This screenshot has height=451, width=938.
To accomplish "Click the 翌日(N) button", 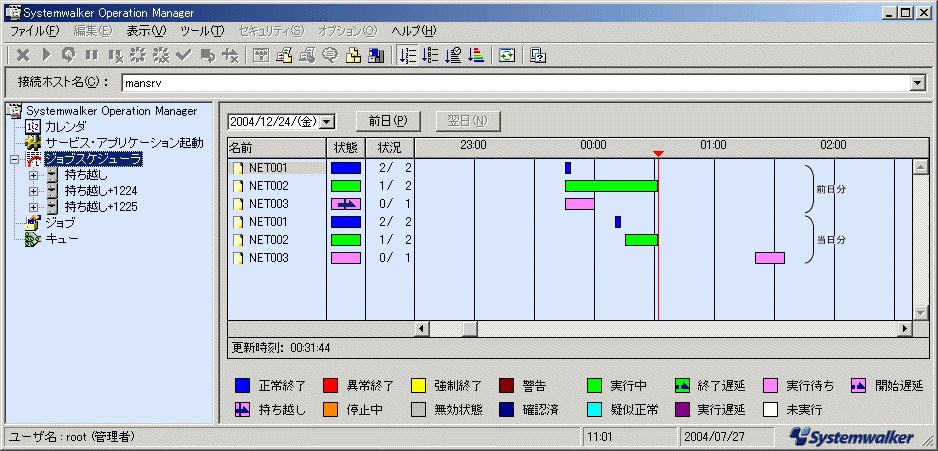I will coord(468,121).
